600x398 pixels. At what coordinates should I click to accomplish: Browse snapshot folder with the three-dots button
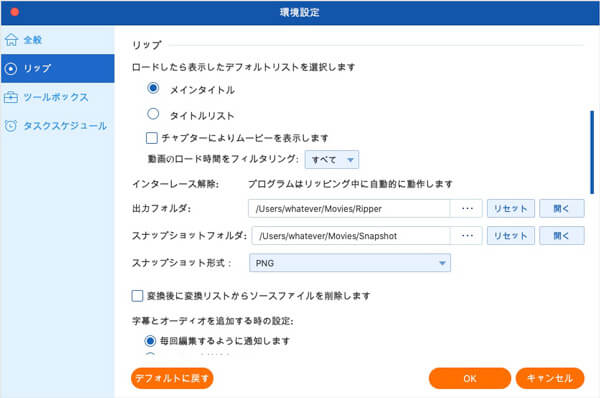467,236
